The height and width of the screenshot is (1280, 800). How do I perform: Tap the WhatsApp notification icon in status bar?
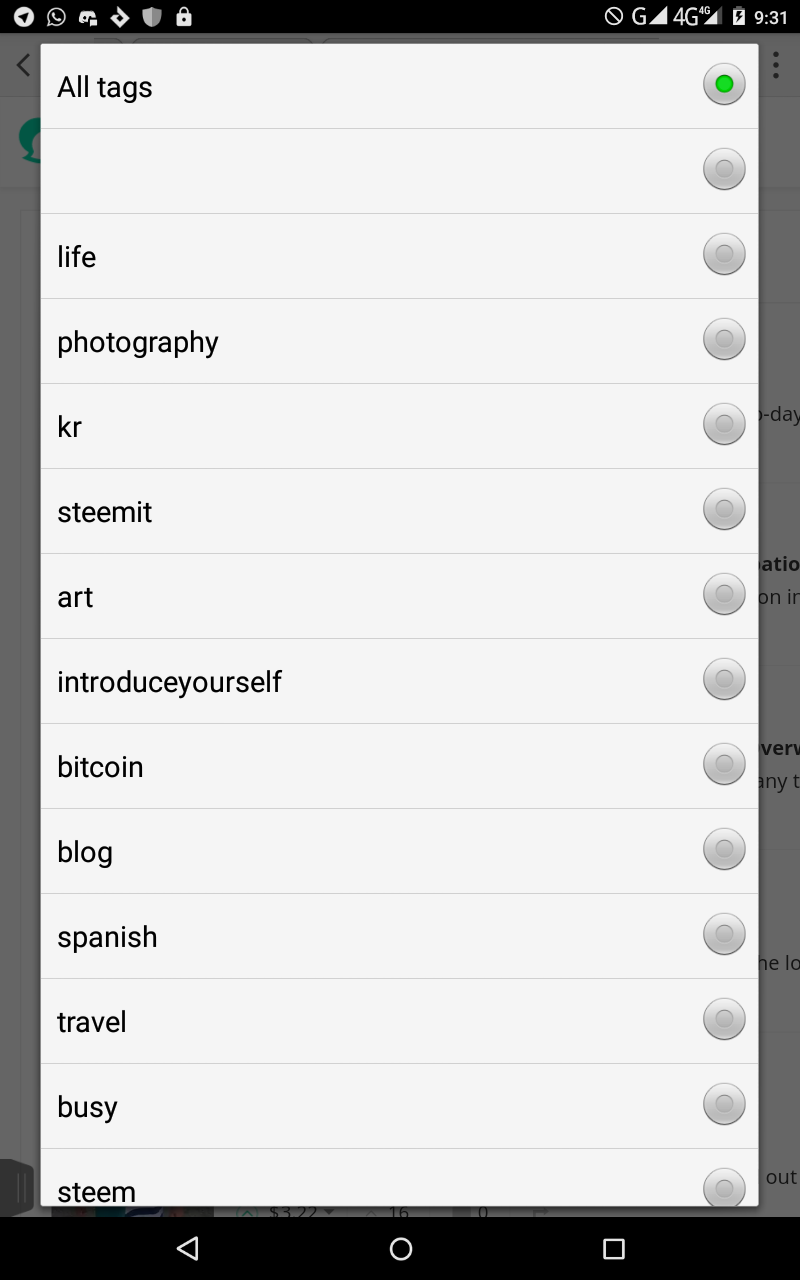[56, 17]
